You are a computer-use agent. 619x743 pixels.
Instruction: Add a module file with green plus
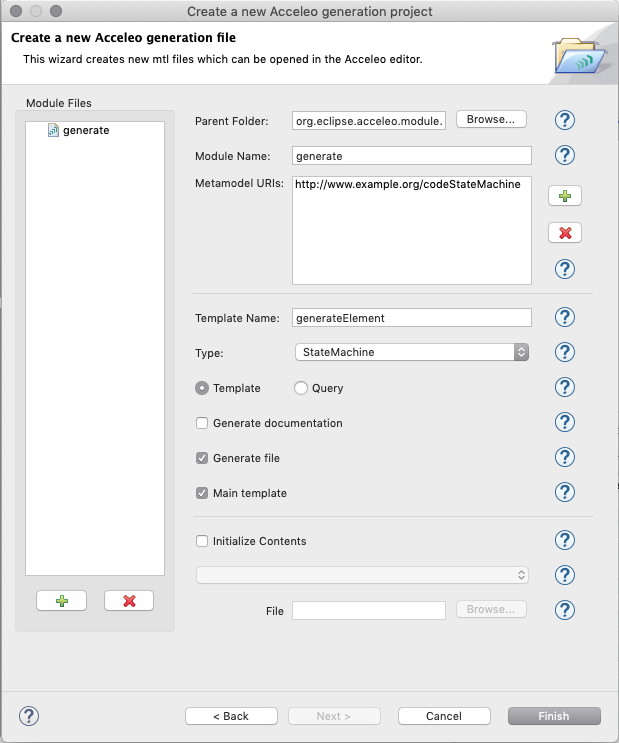coord(61,601)
